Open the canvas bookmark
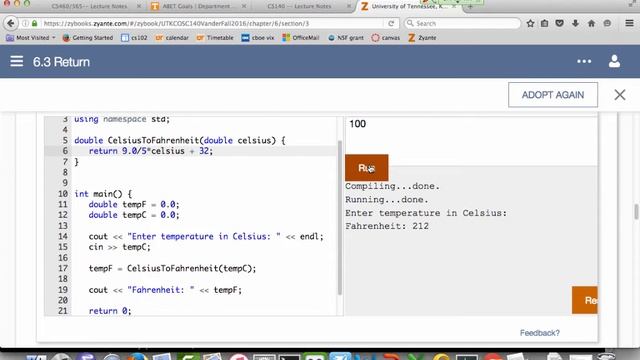 pos(386,38)
